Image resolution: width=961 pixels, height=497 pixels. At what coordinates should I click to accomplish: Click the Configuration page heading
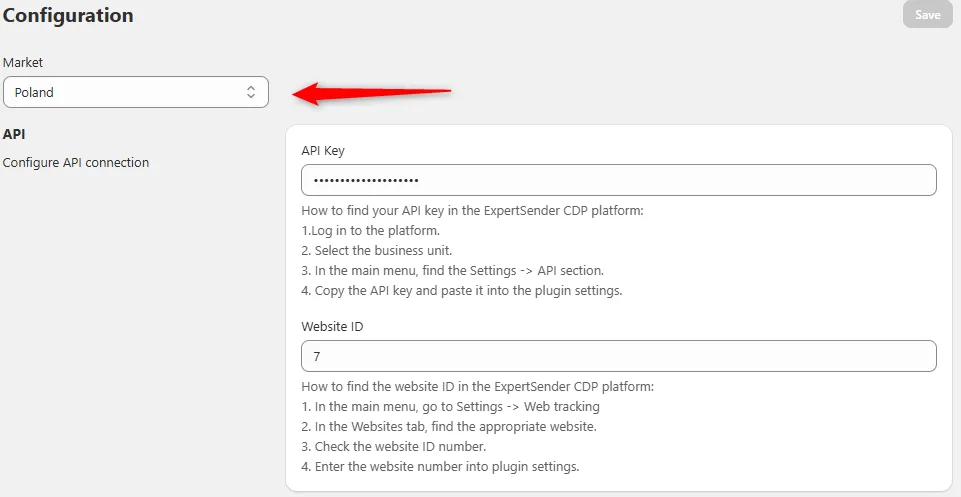tap(68, 15)
